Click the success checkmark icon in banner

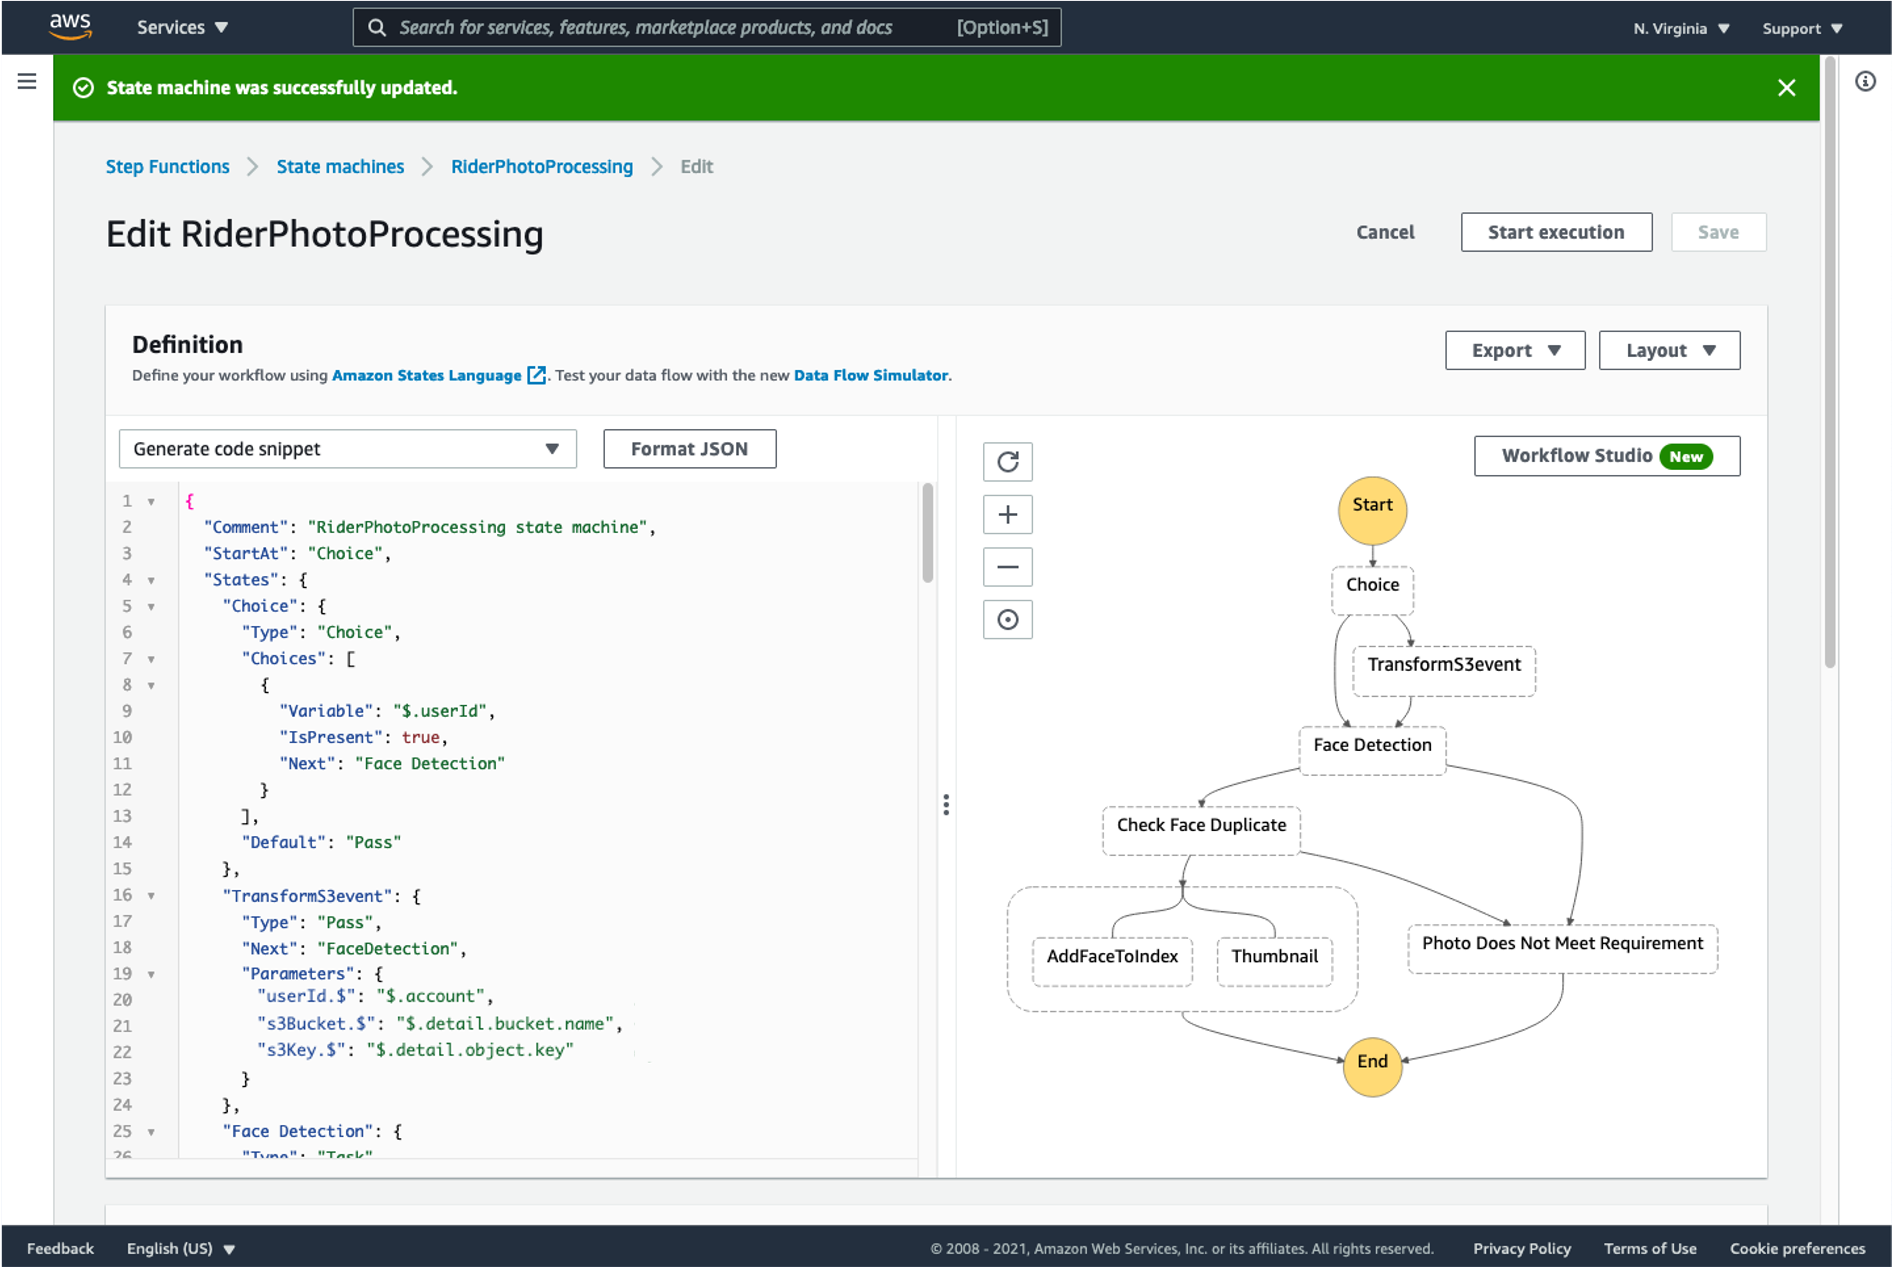coord(84,88)
